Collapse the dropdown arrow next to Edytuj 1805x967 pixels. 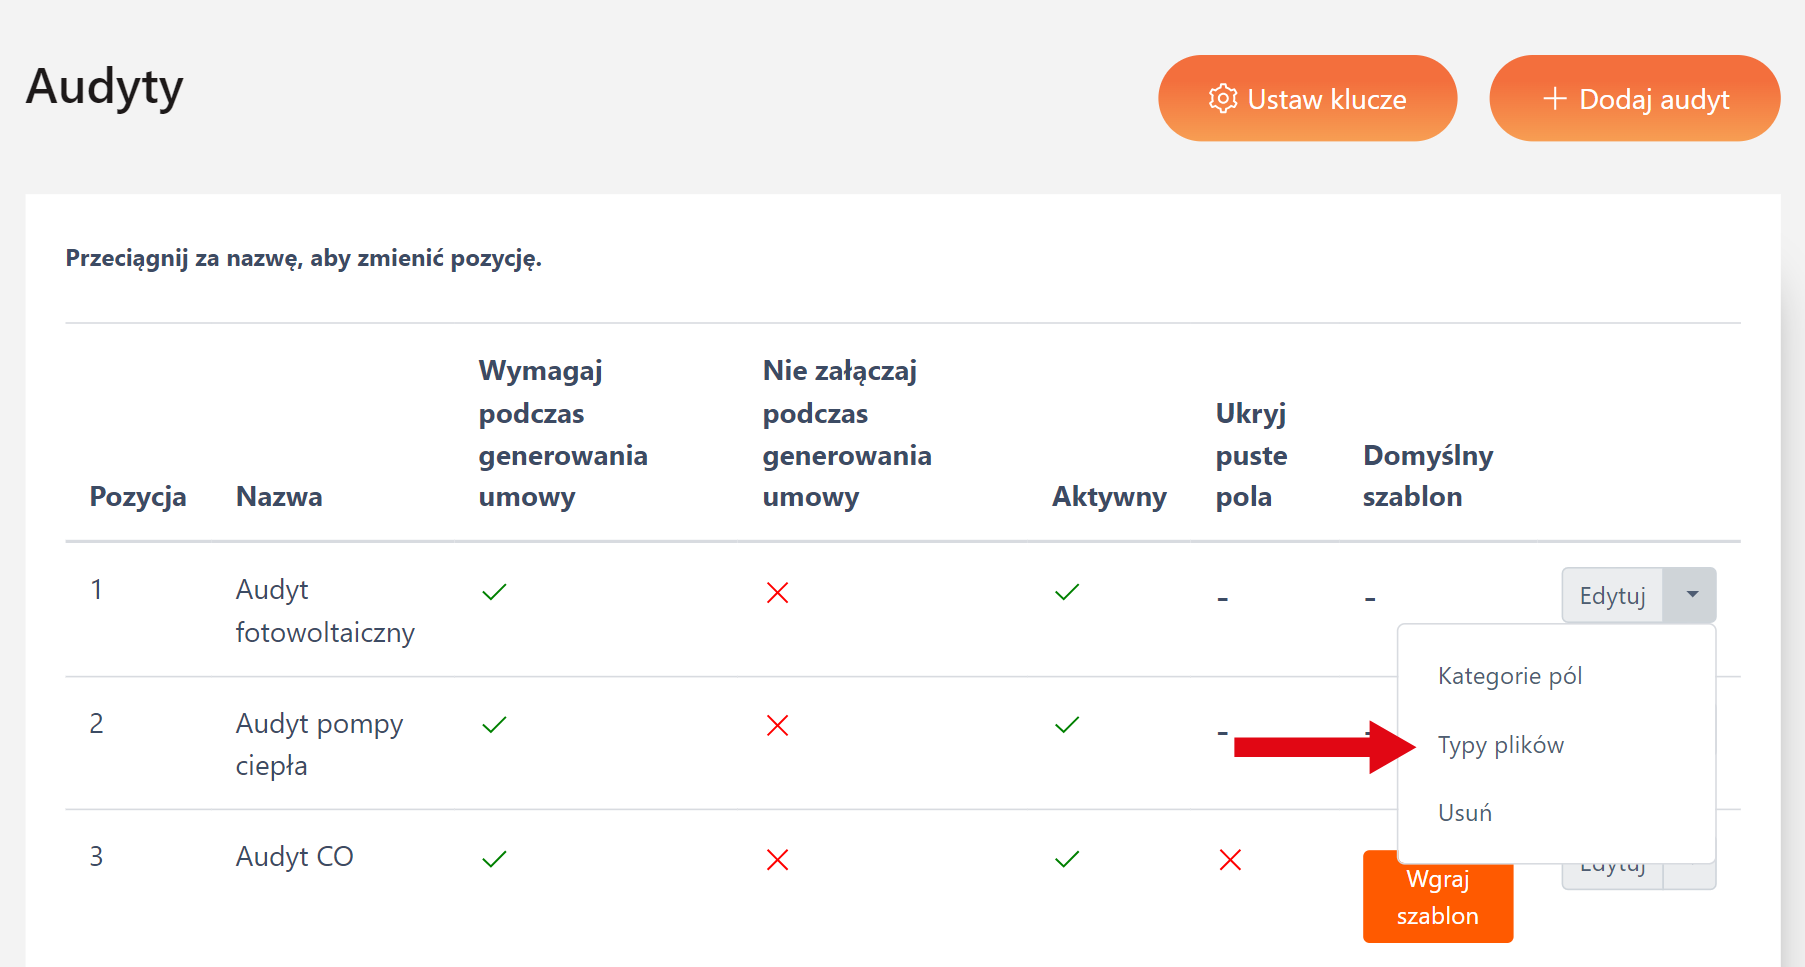(x=1691, y=595)
